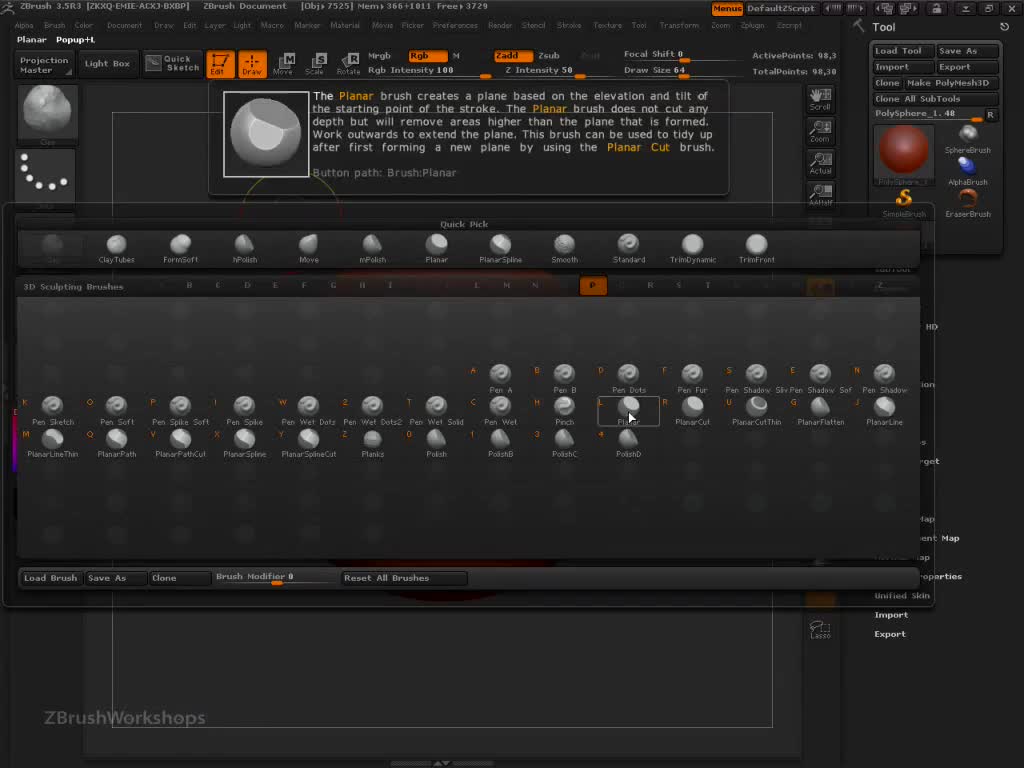
Task: Open the Transform menu
Action: coord(679,25)
